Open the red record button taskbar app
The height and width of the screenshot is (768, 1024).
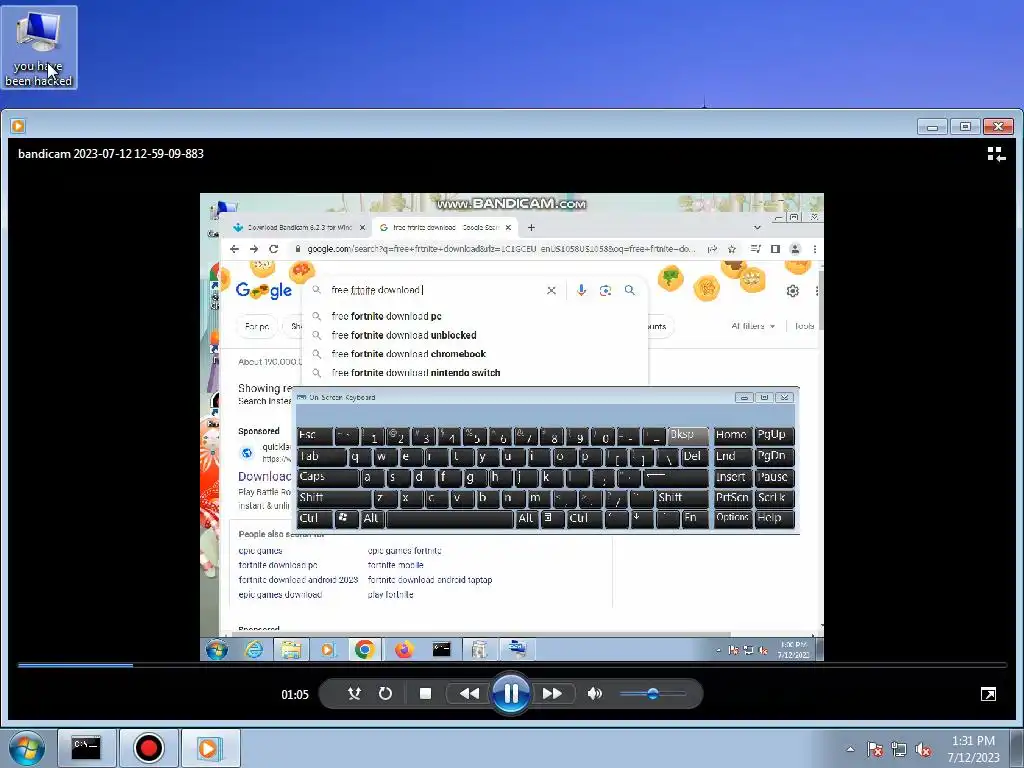tap(148, 748)
